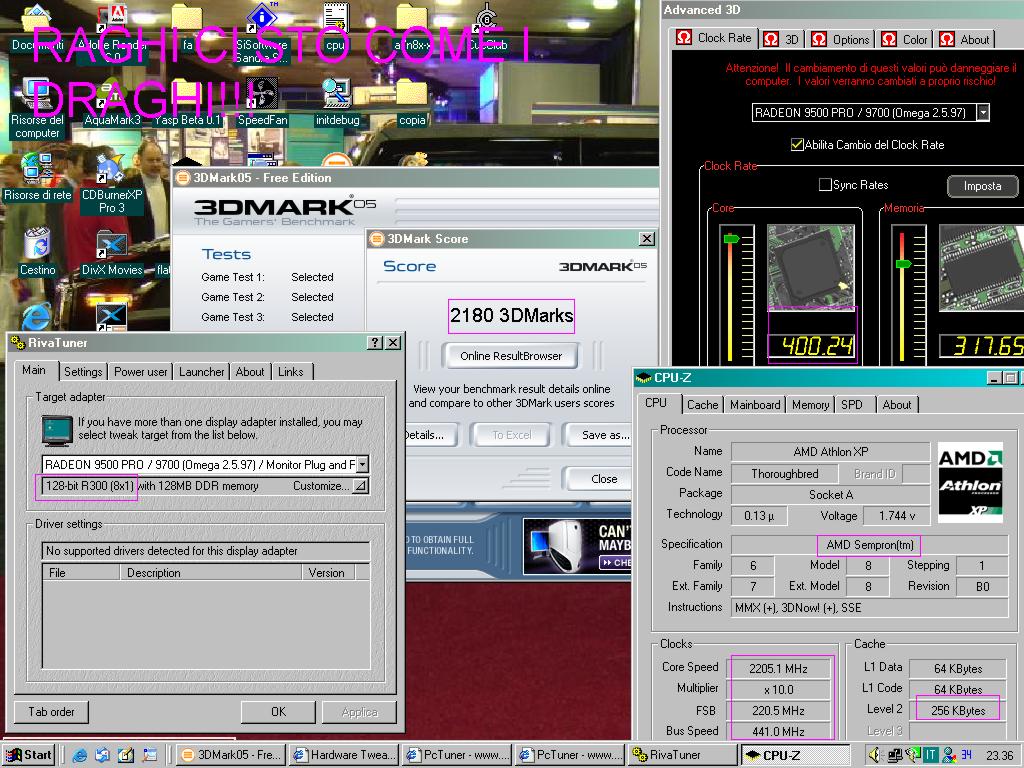Click the monitor icon in RivaTuner Target adapter
The height and width of the screenshot is (768, 1024).
tap(57, 430)
